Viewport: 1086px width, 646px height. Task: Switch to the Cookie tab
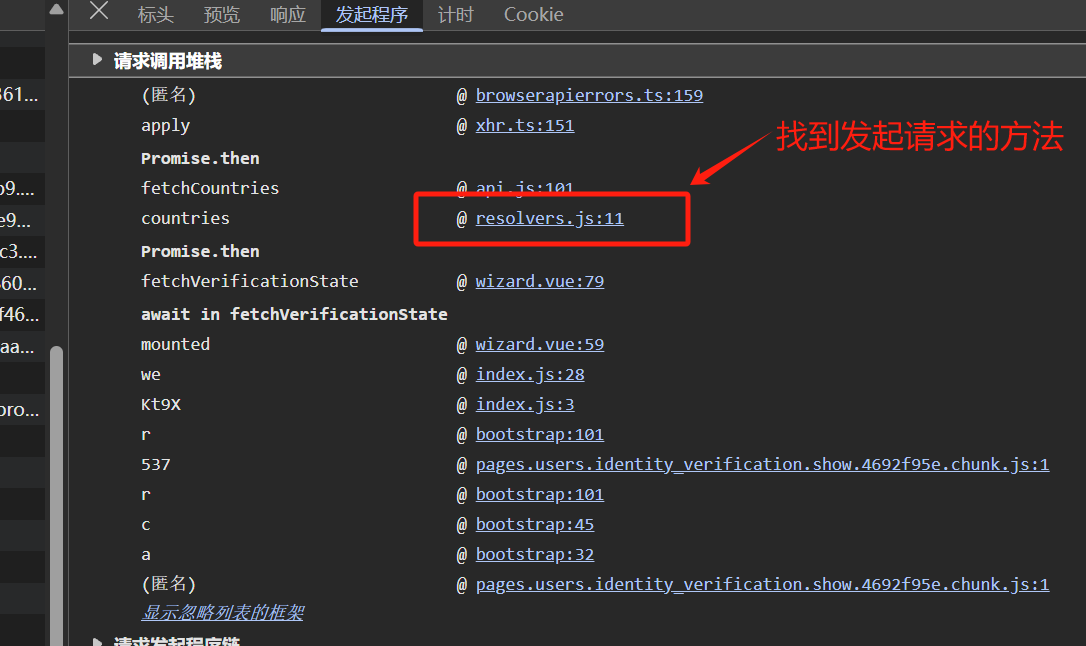click(533, 15)
